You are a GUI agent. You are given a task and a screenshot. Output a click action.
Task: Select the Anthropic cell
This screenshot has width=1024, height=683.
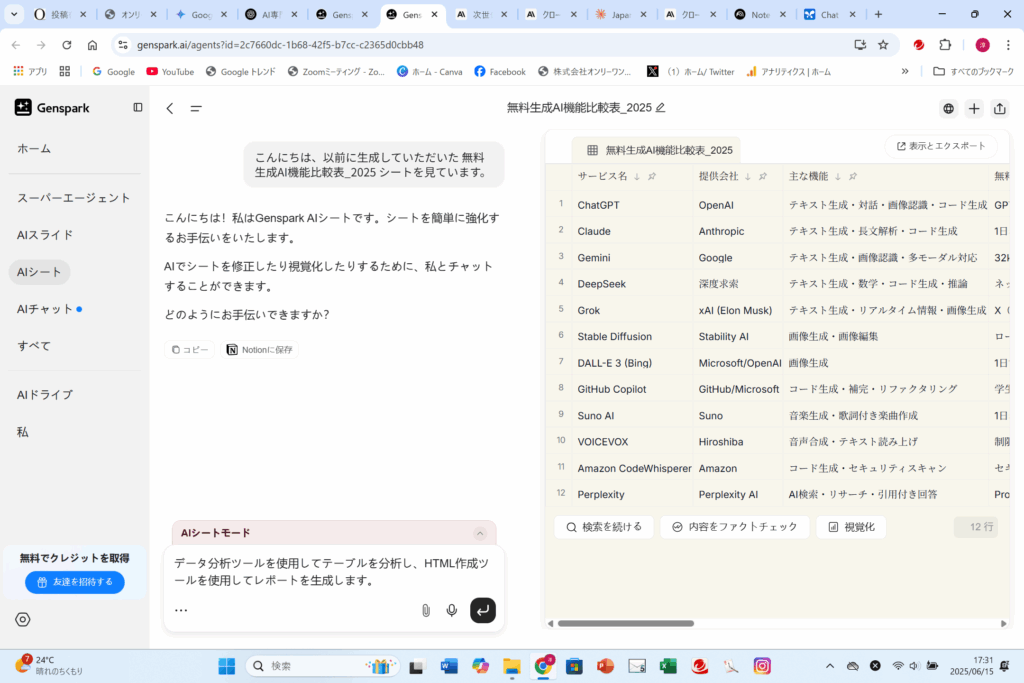(737, 231)
